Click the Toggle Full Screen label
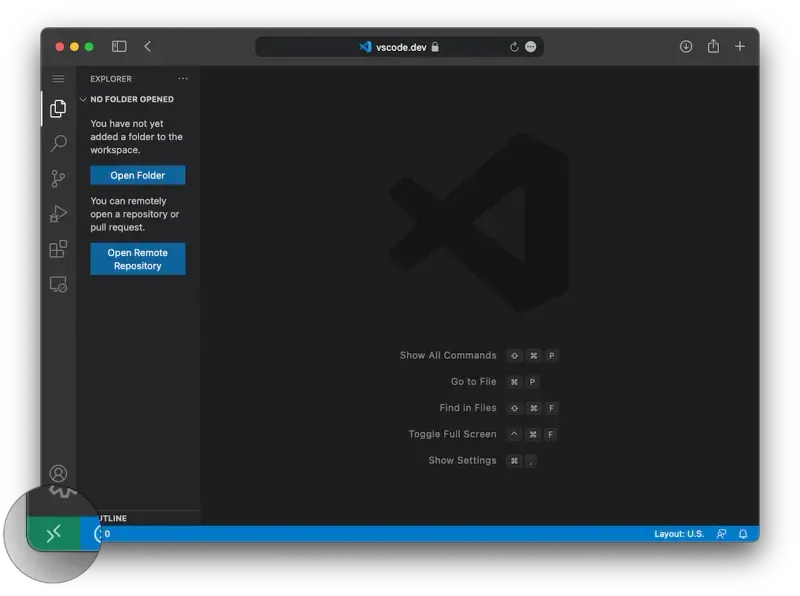The height and width of the screenshot is (596, 800). (x=453, y=434)
